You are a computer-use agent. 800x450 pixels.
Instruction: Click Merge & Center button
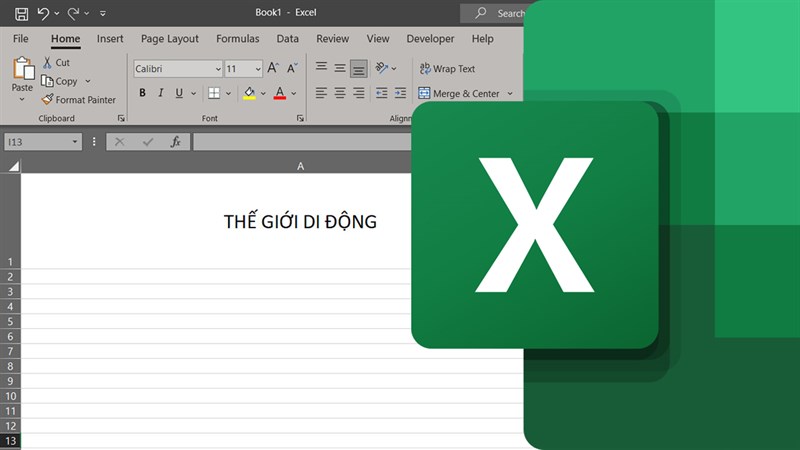click(x=458, y=93)
